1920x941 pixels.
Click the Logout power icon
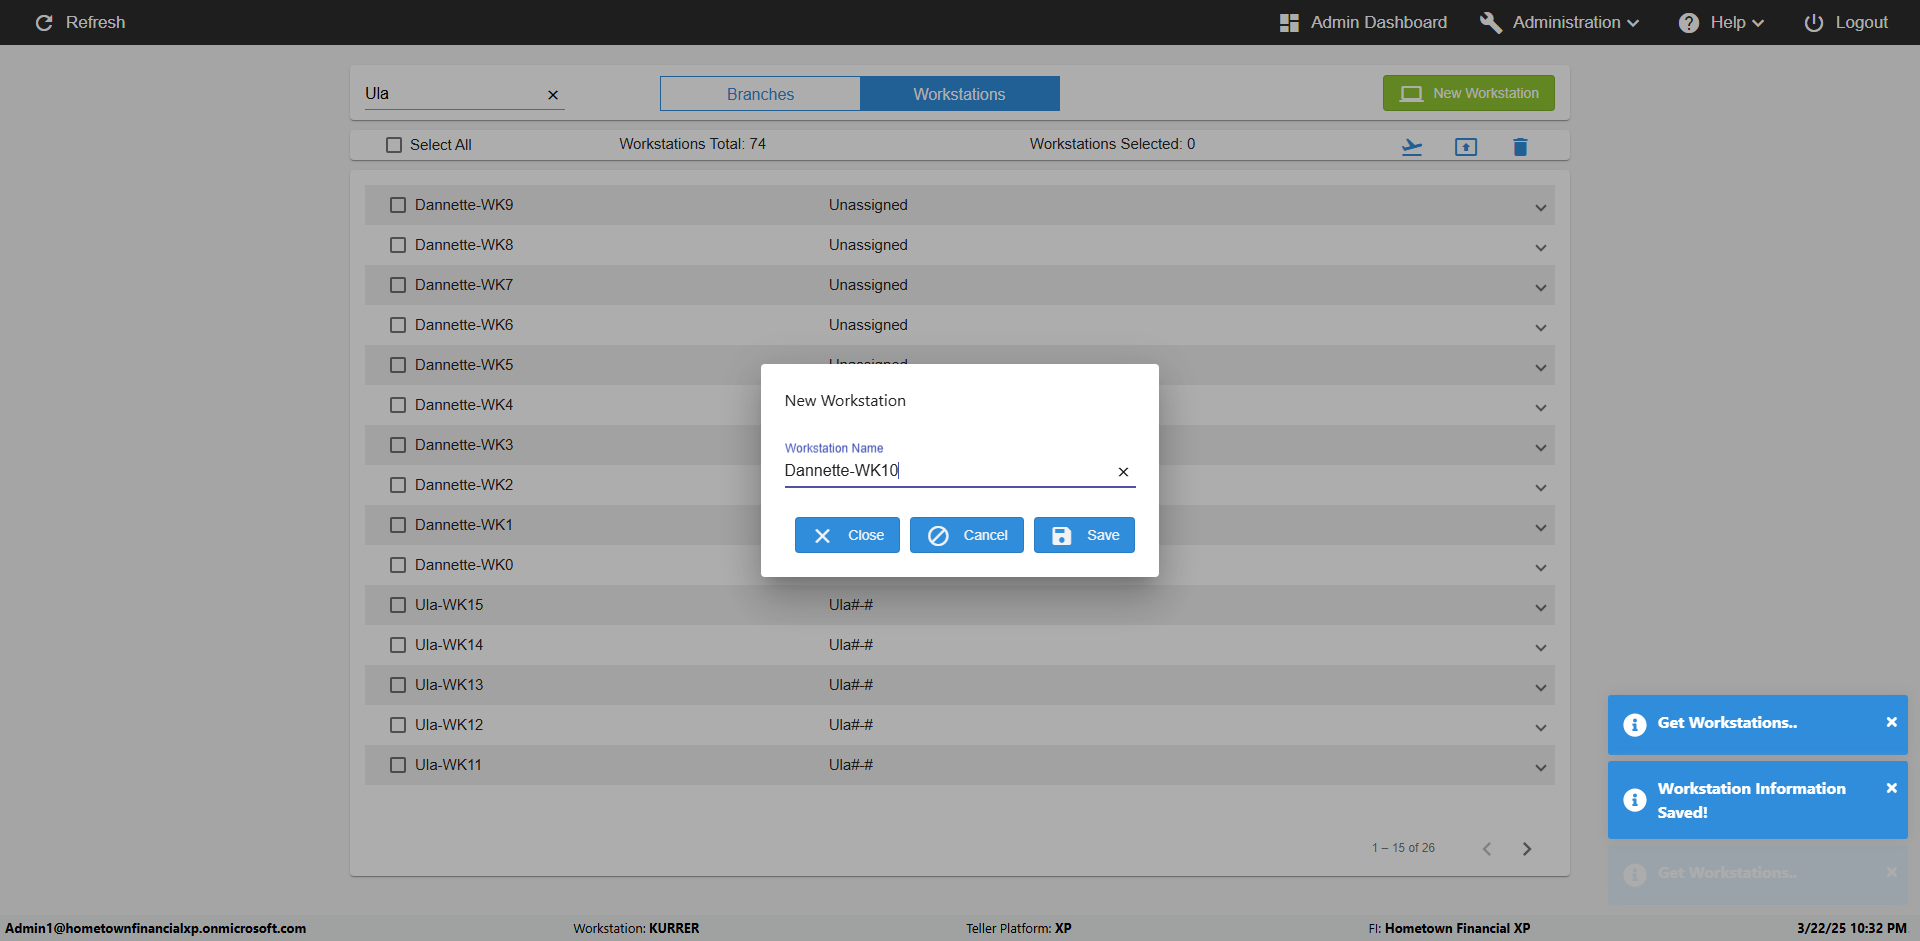pos(1814,22)
